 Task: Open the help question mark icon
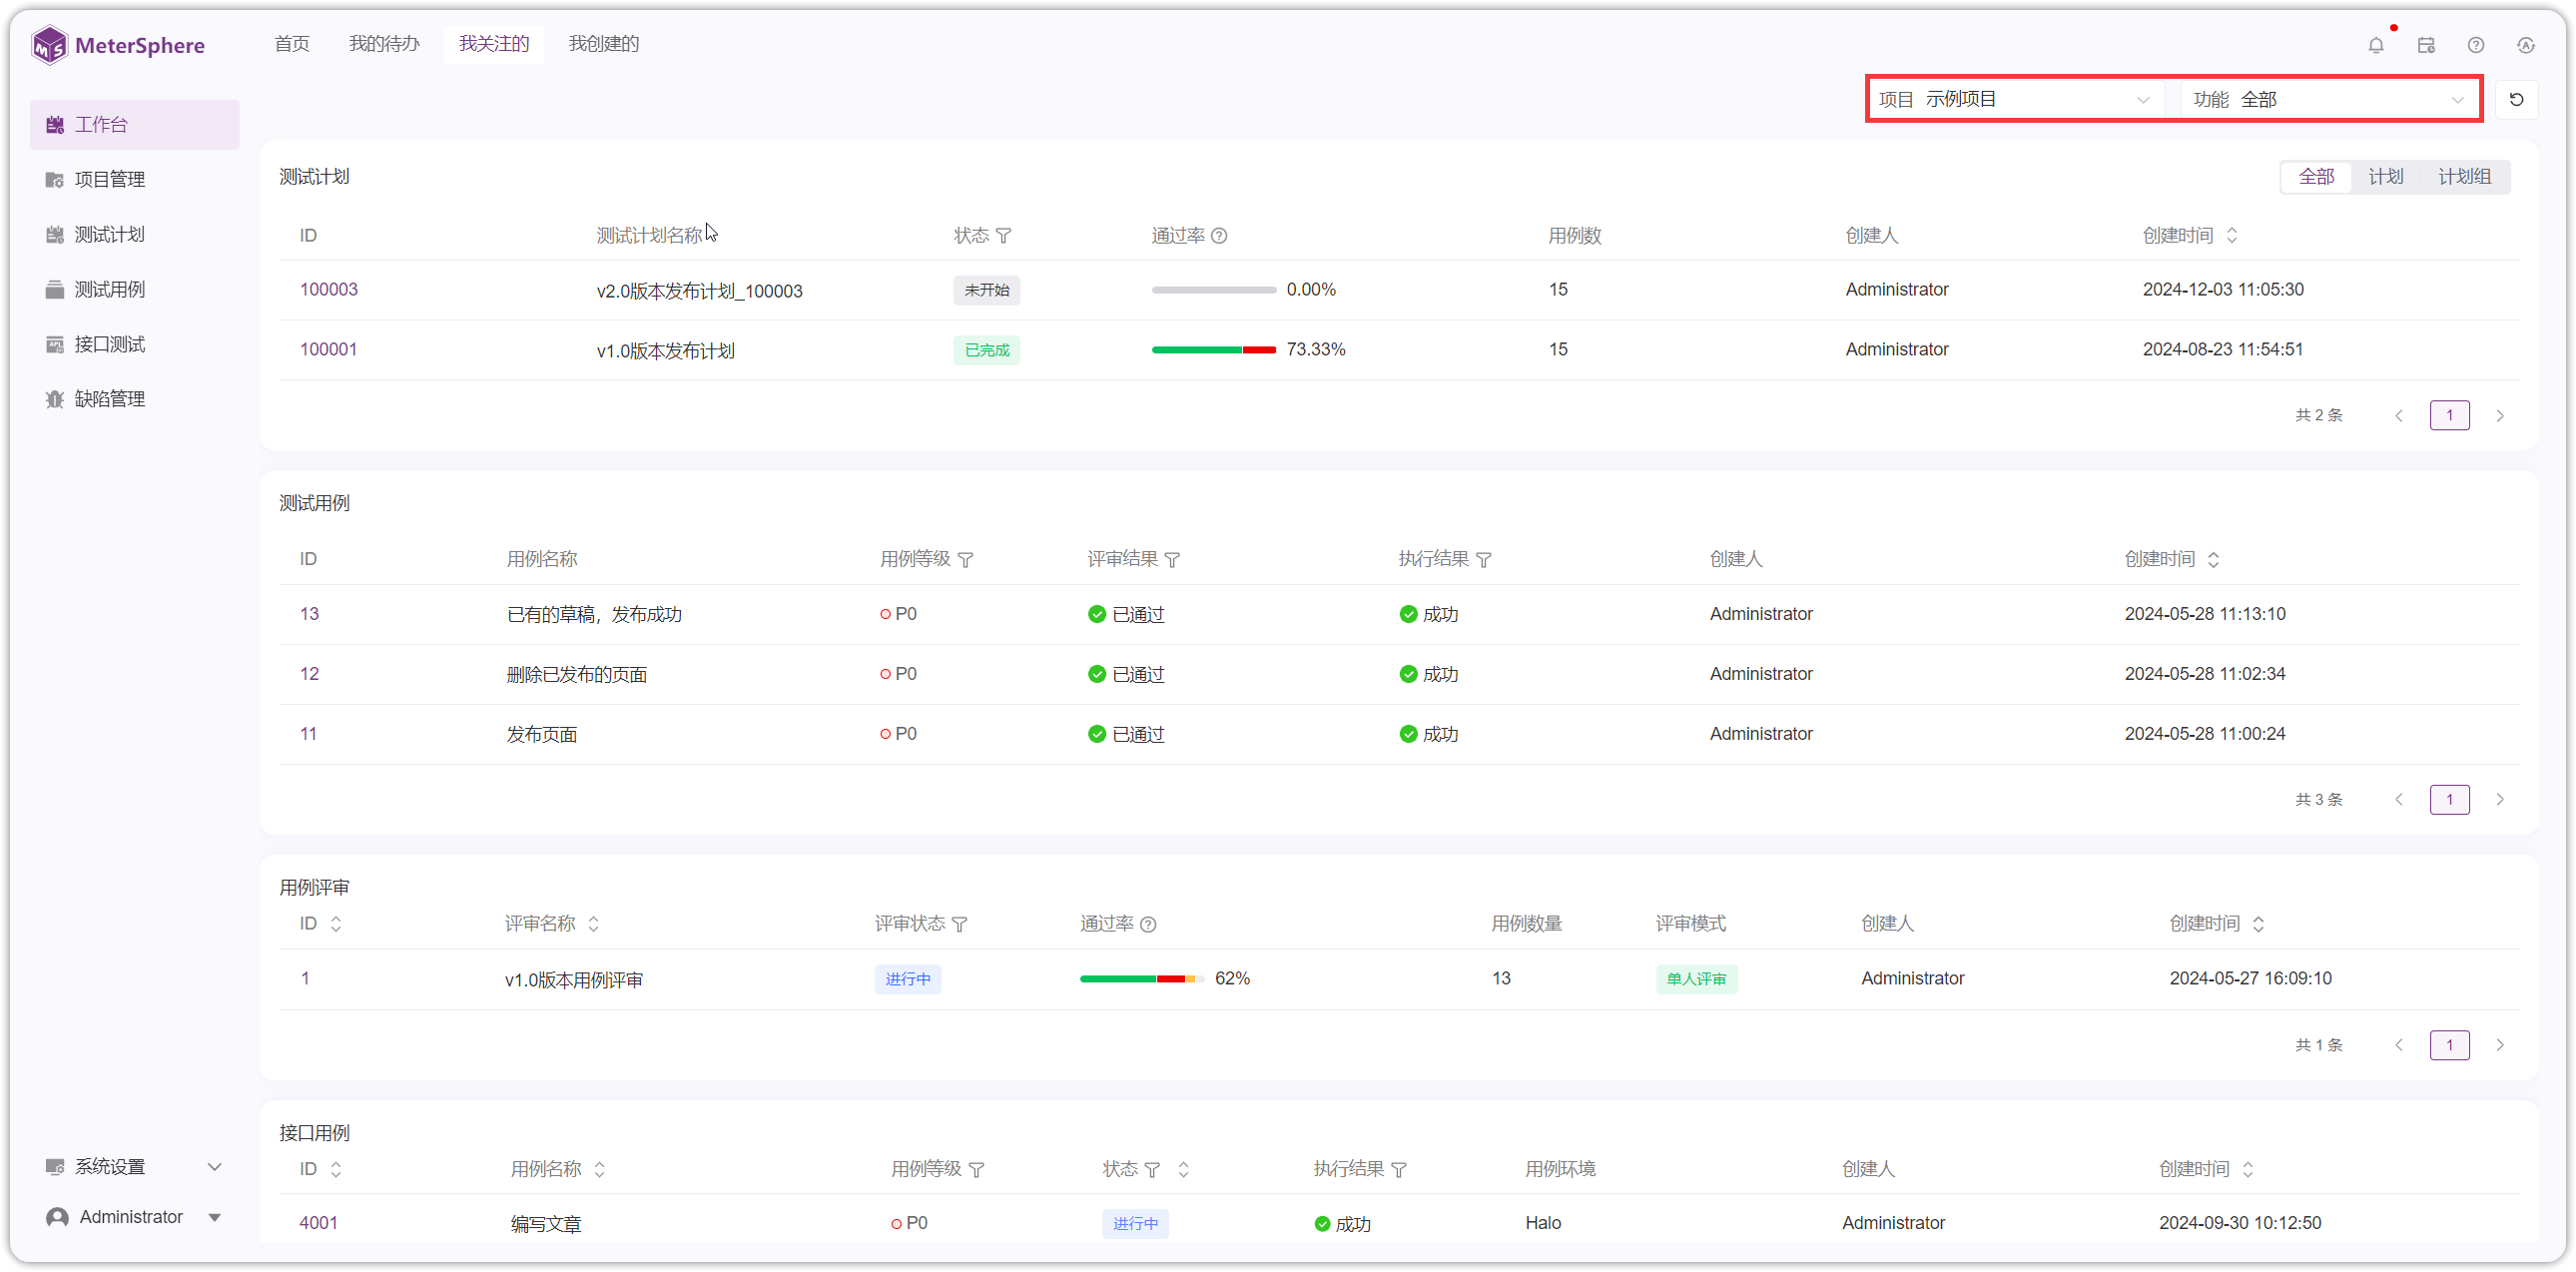[x=2476, y=45]
